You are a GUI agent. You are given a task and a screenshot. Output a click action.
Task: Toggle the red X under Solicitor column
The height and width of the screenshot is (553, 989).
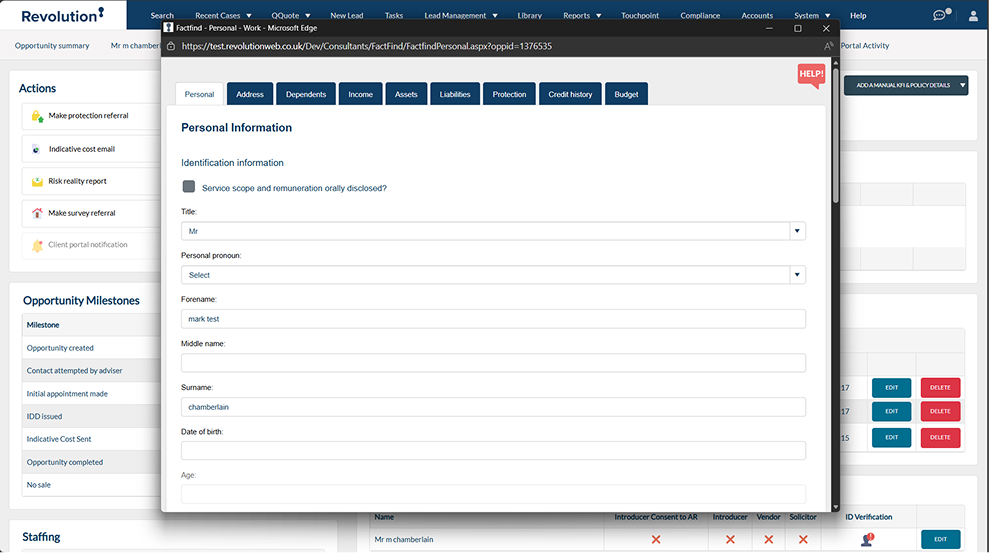(802, 539)
